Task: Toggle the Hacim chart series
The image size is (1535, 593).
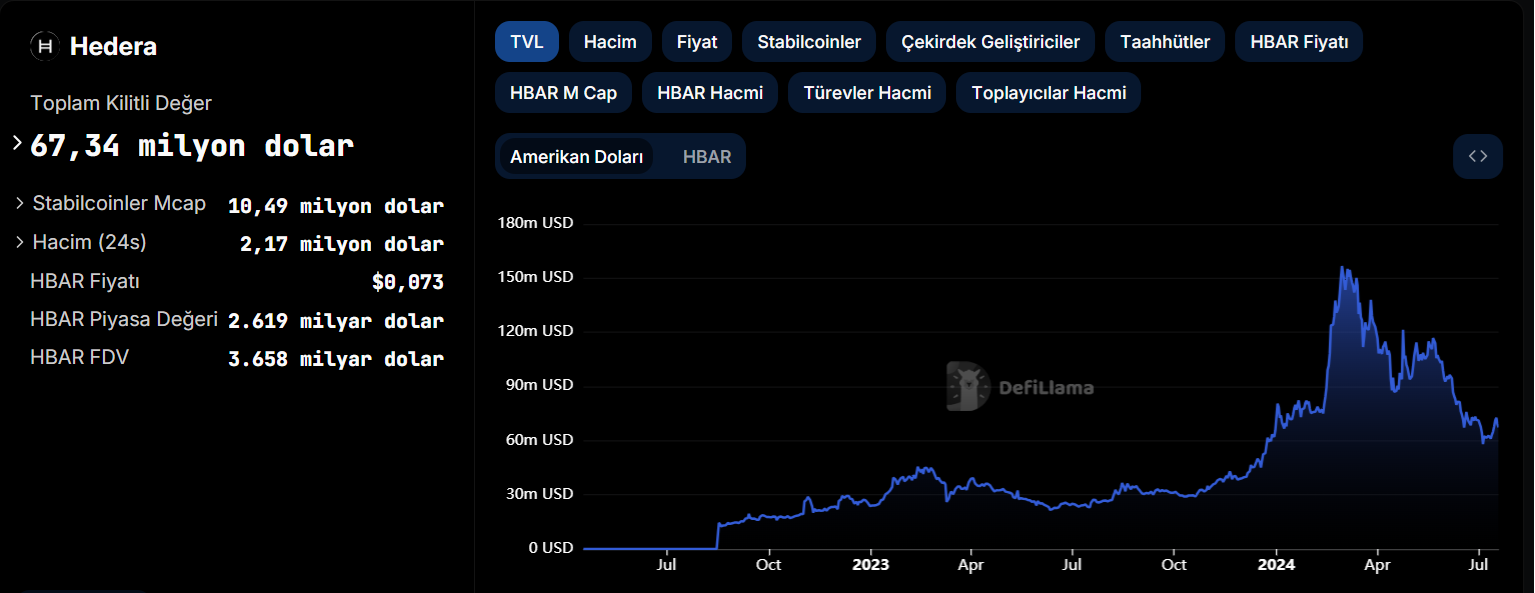Action: pos(610,42)
